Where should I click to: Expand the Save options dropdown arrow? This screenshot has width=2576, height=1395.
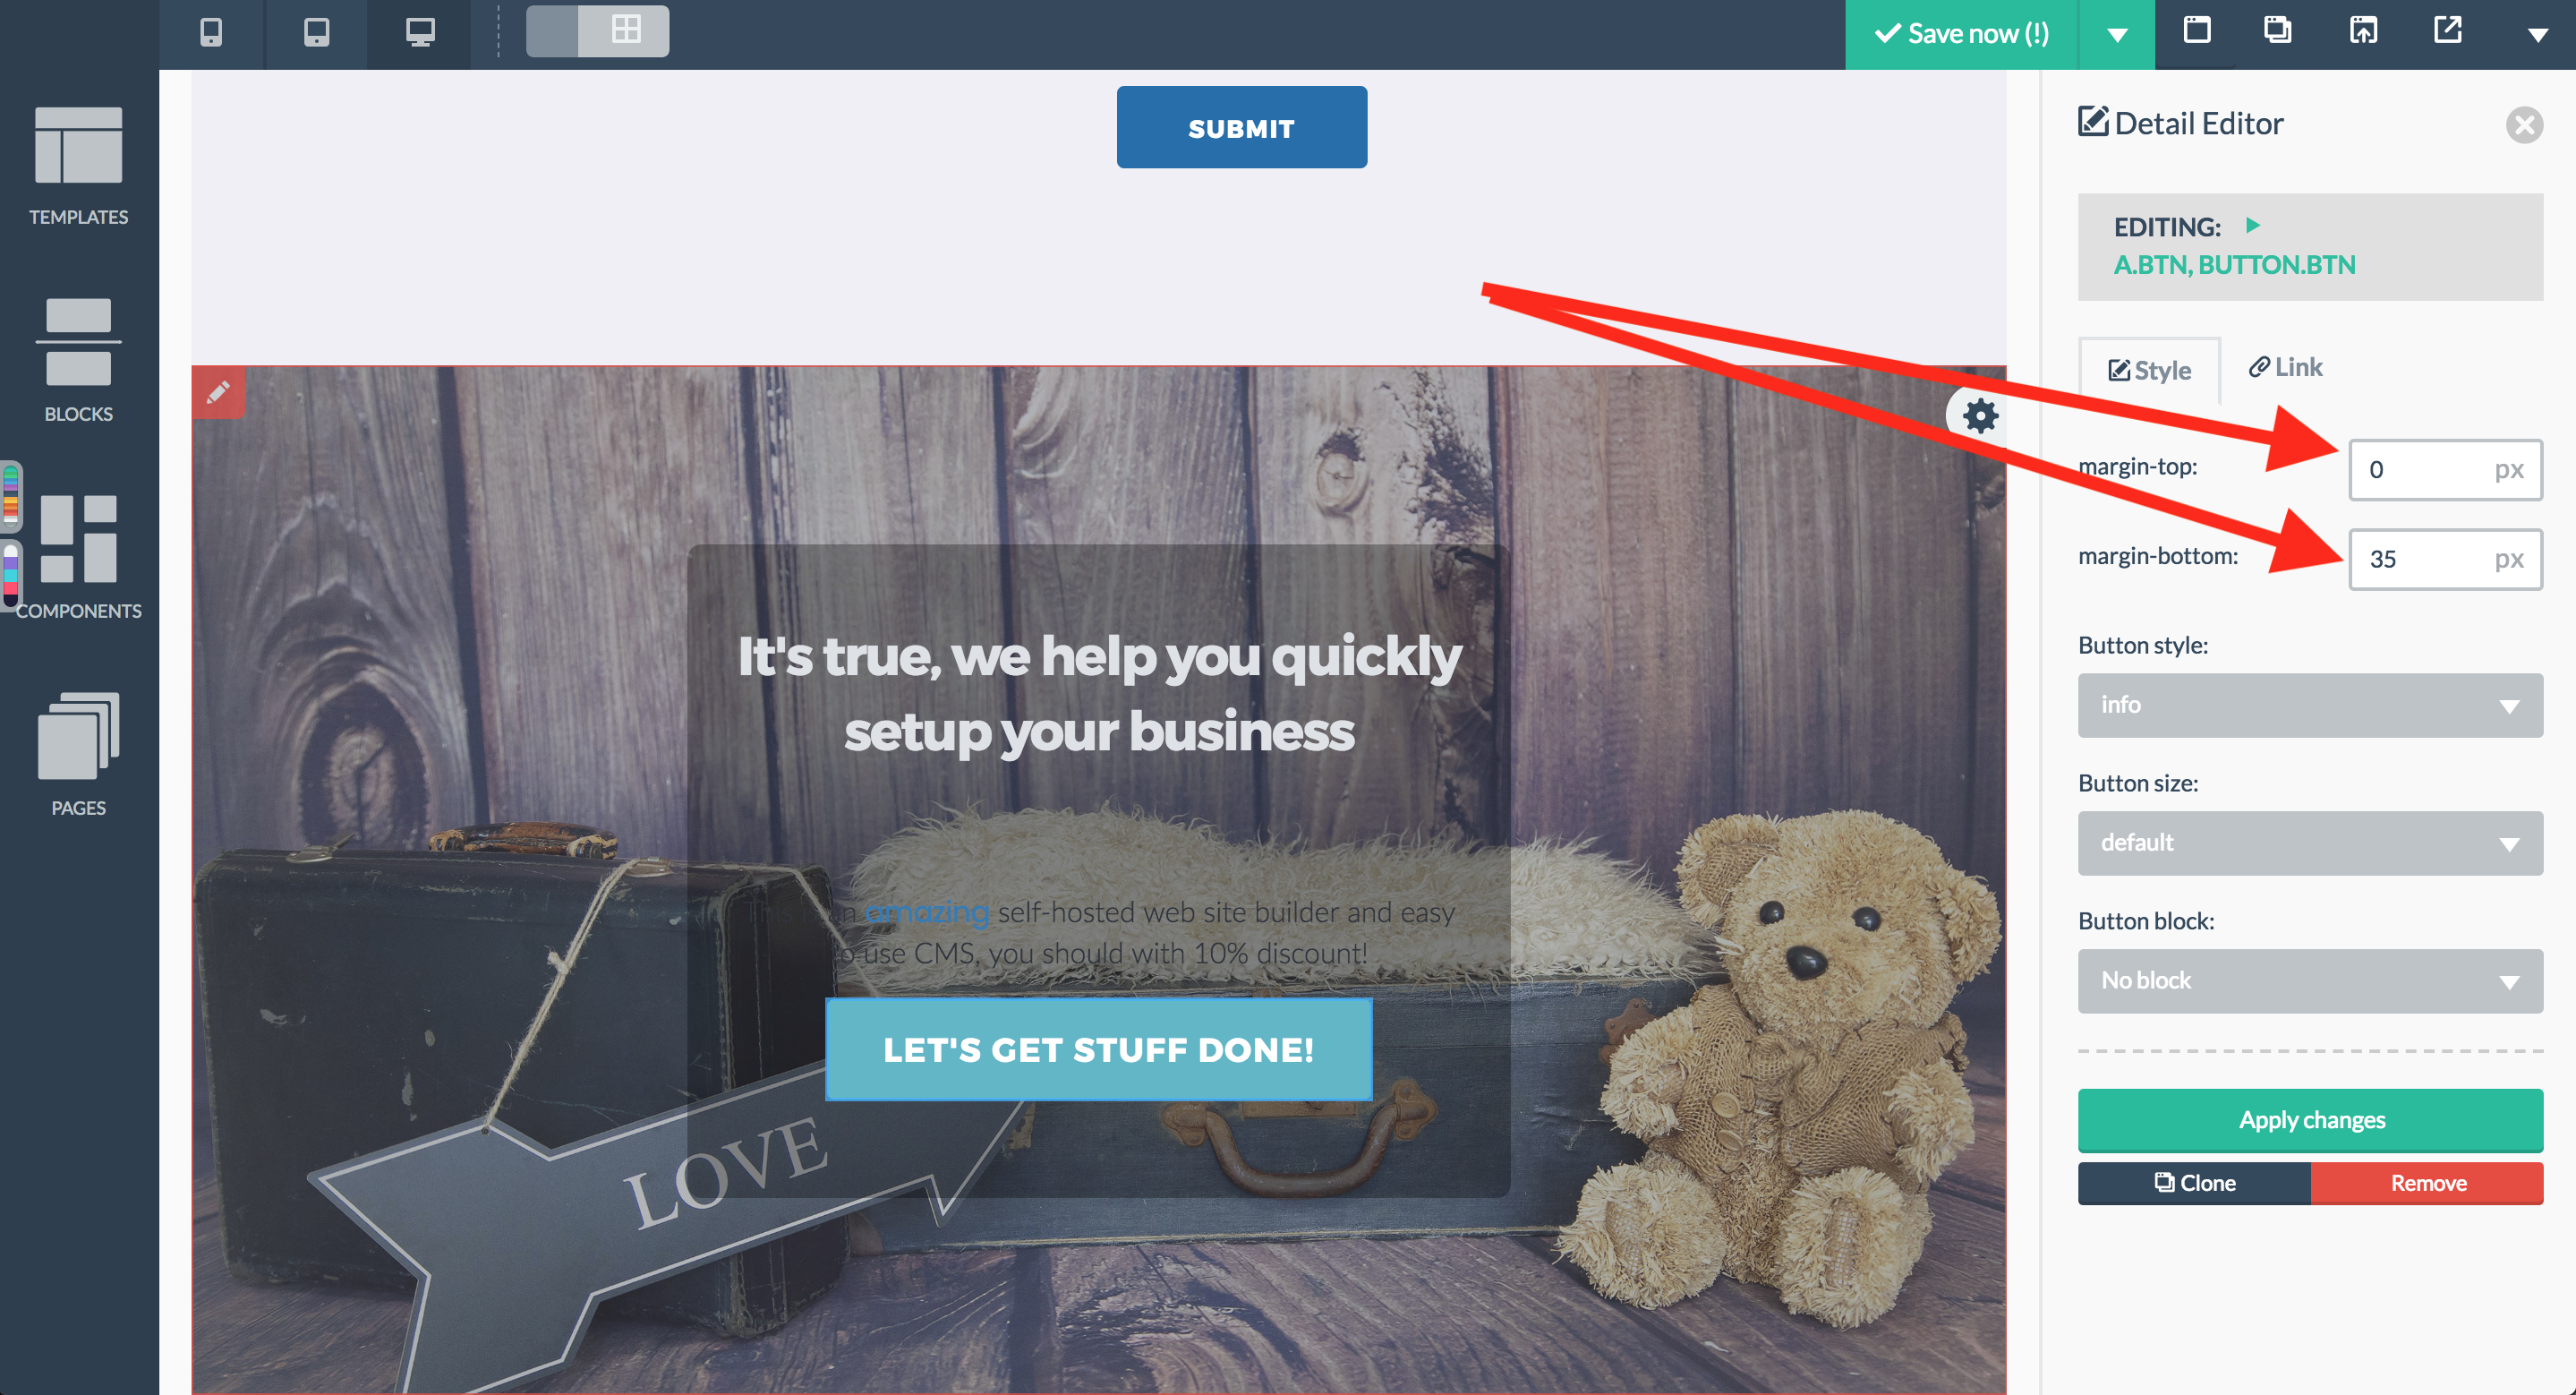click(x=2116, y=35)
